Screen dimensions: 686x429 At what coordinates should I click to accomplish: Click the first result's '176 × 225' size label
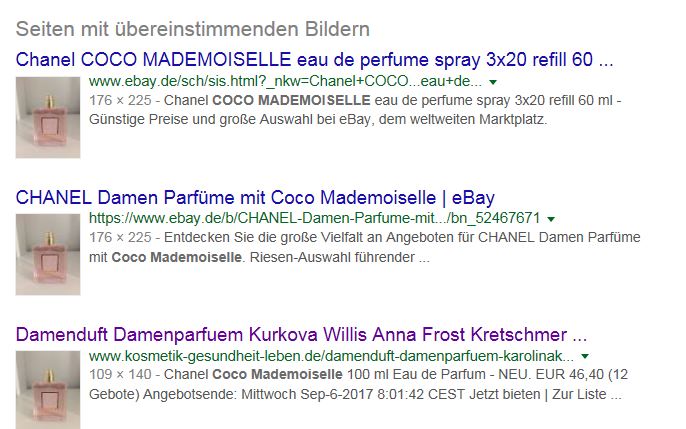[x=120, y=100]
